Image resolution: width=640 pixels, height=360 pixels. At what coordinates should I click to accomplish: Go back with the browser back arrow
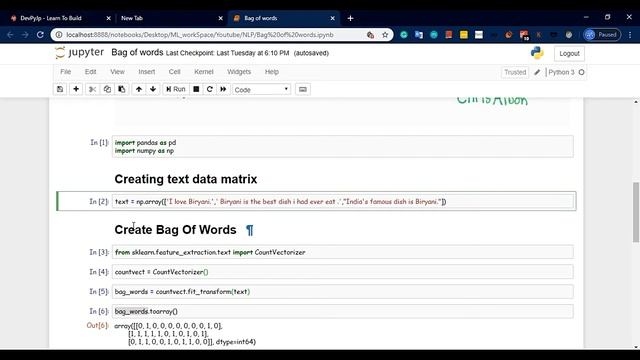10,35
